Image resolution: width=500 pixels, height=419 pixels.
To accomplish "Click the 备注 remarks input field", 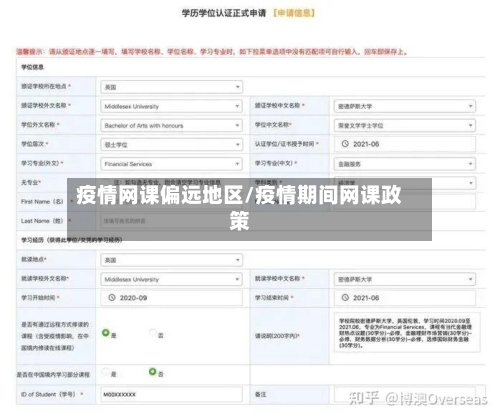I will [x=405, y=394].
